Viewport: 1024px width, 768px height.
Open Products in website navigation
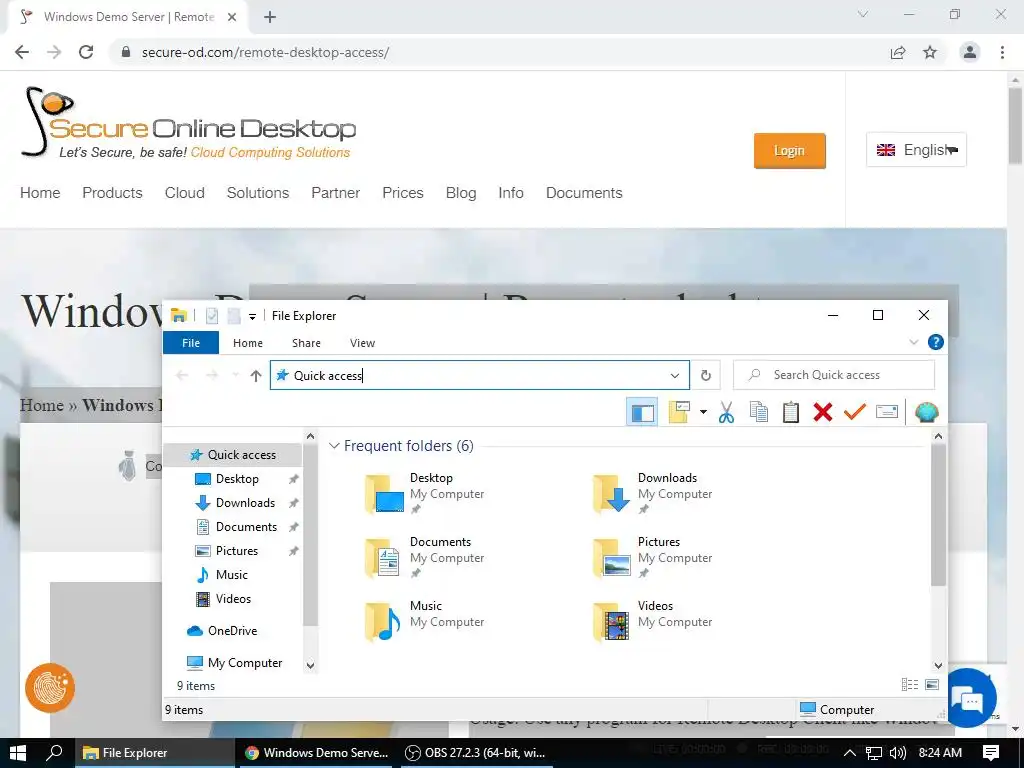[112, 193]
